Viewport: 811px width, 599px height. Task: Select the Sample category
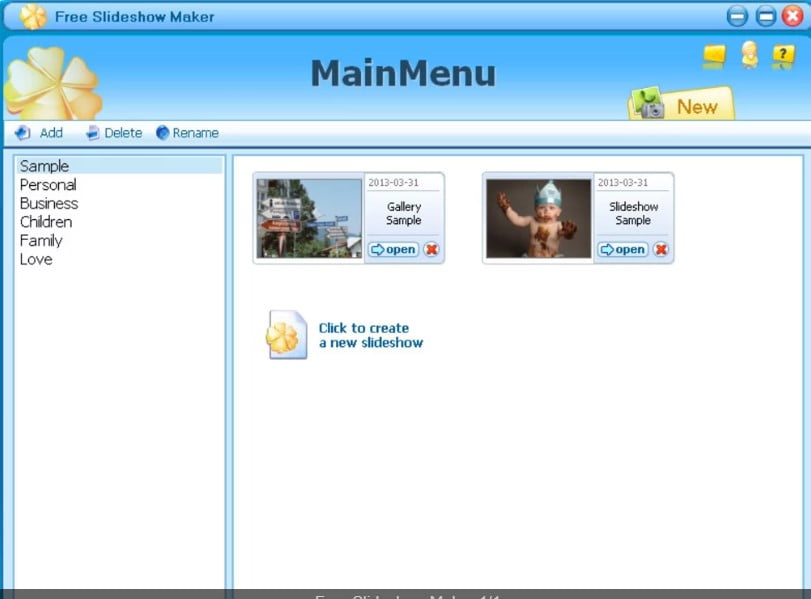[x=119, y=166]
